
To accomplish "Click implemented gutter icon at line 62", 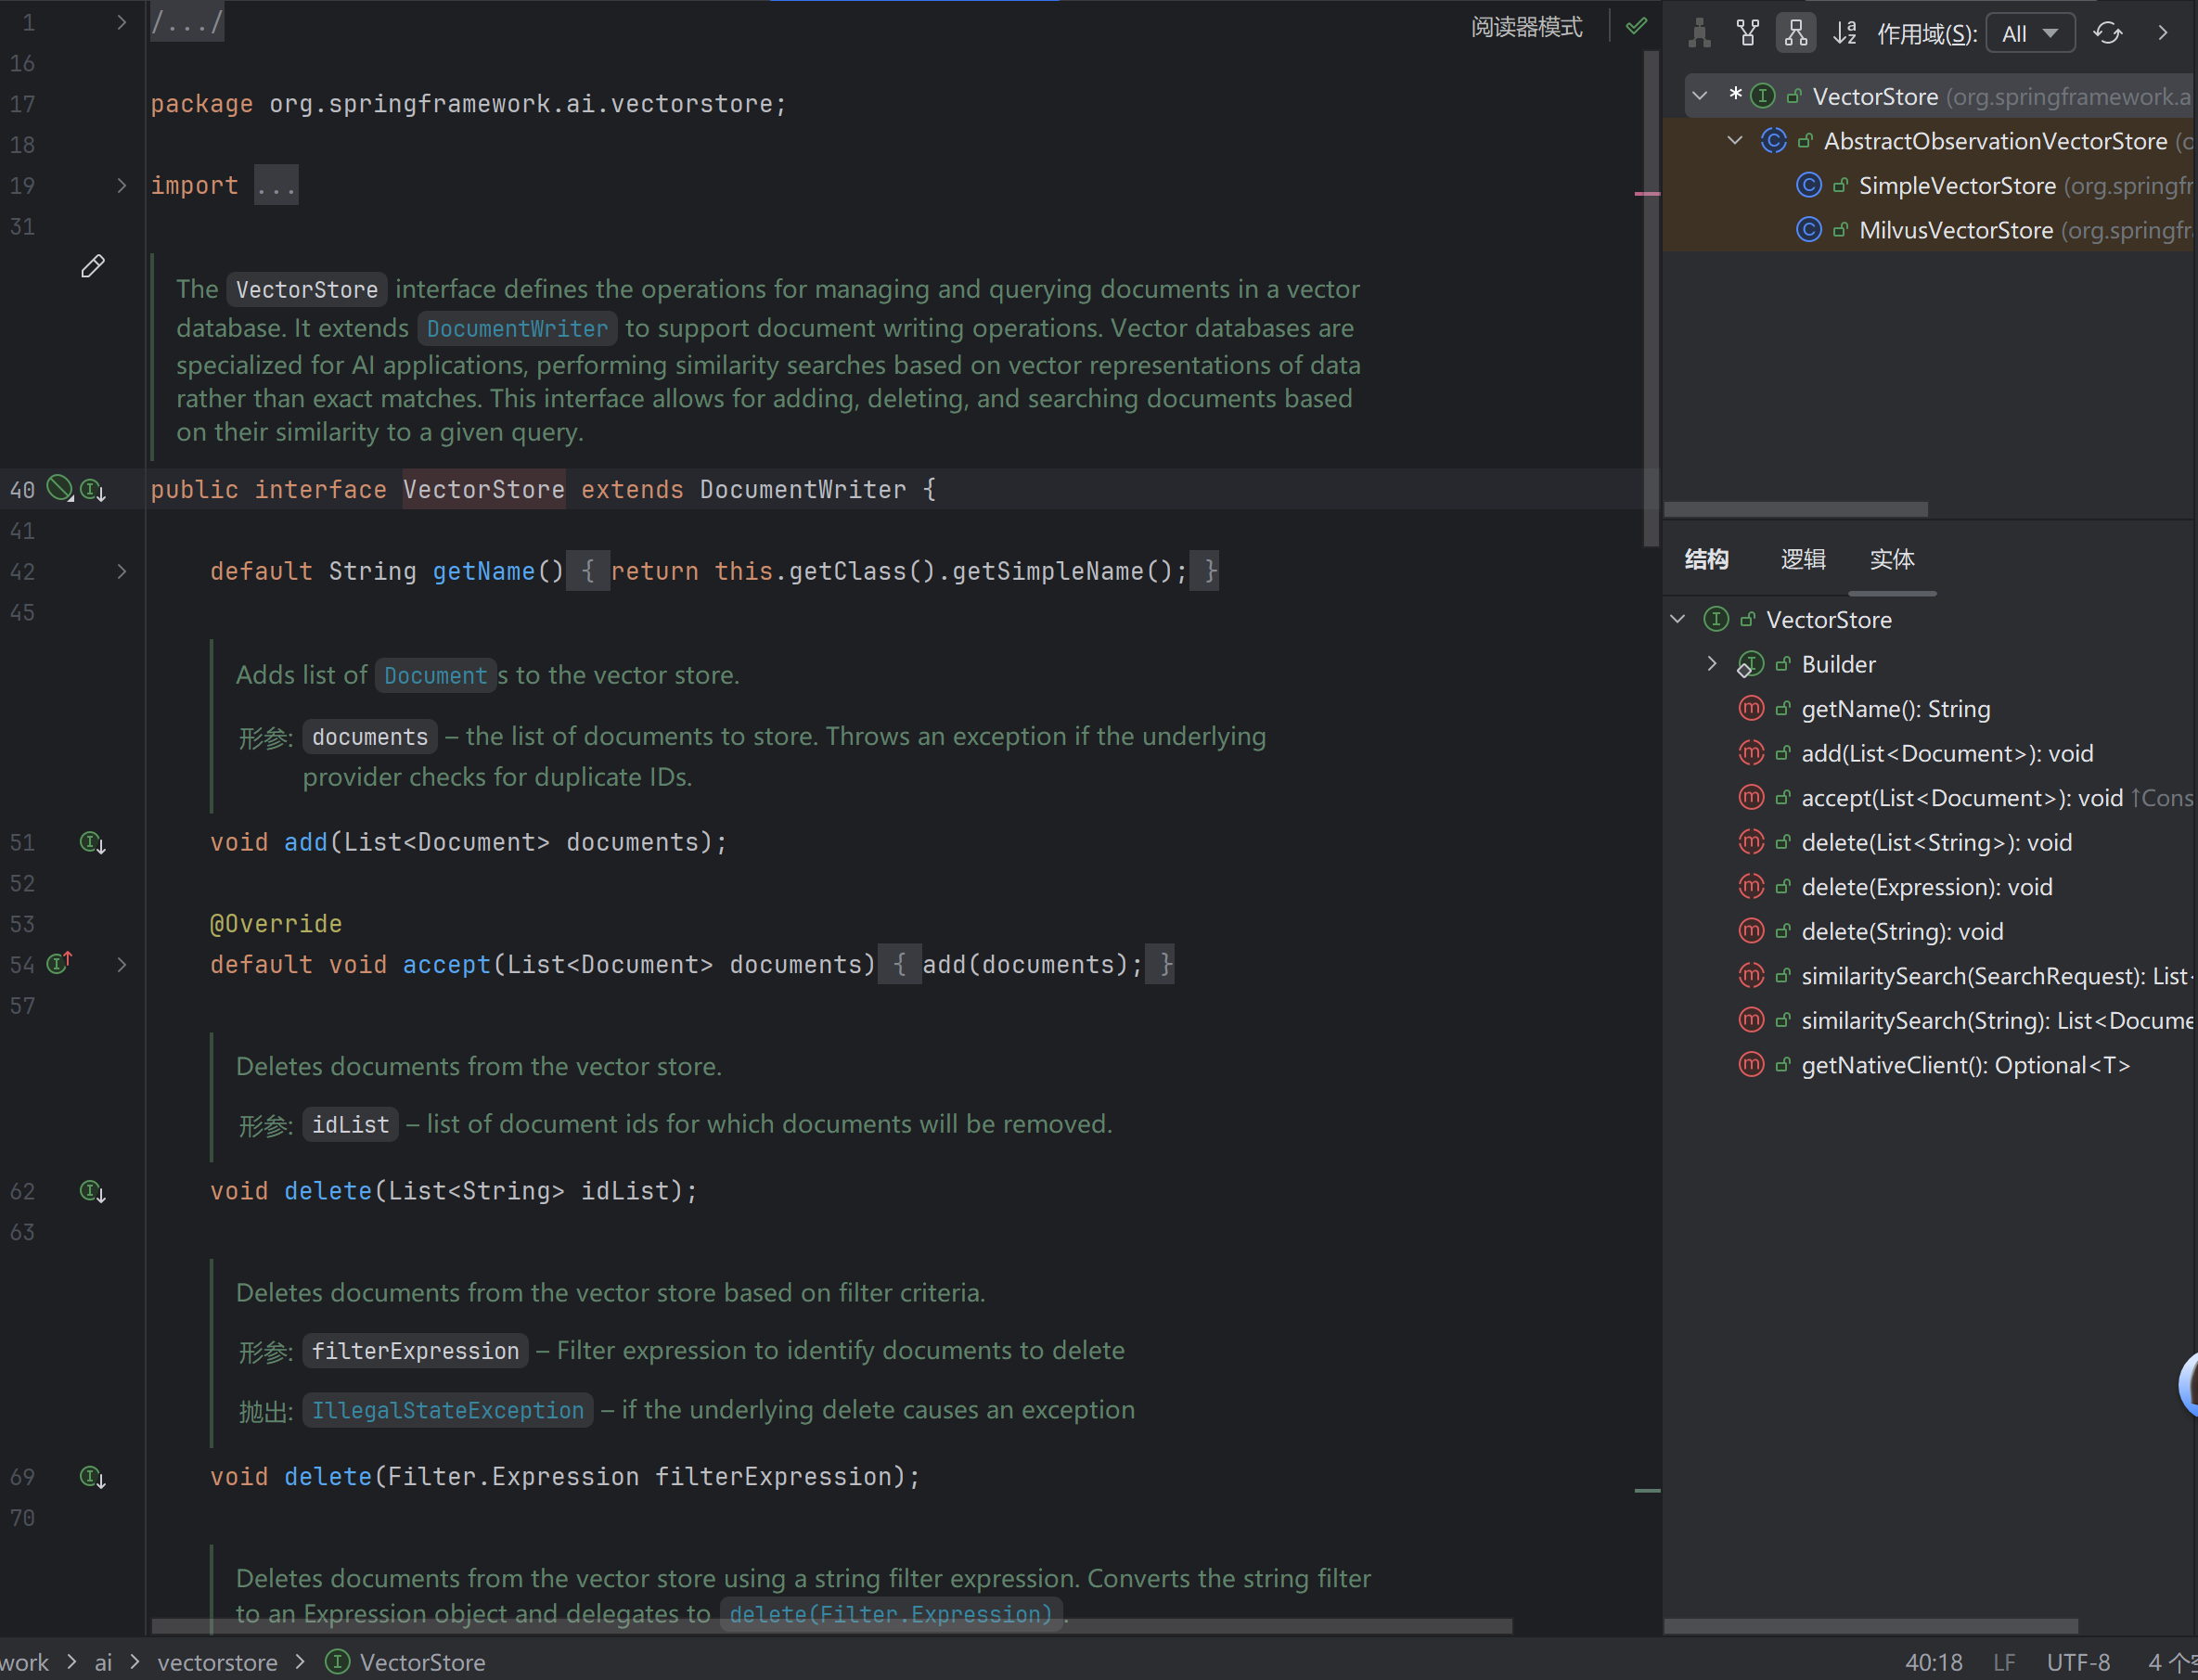I will 93,1191.
